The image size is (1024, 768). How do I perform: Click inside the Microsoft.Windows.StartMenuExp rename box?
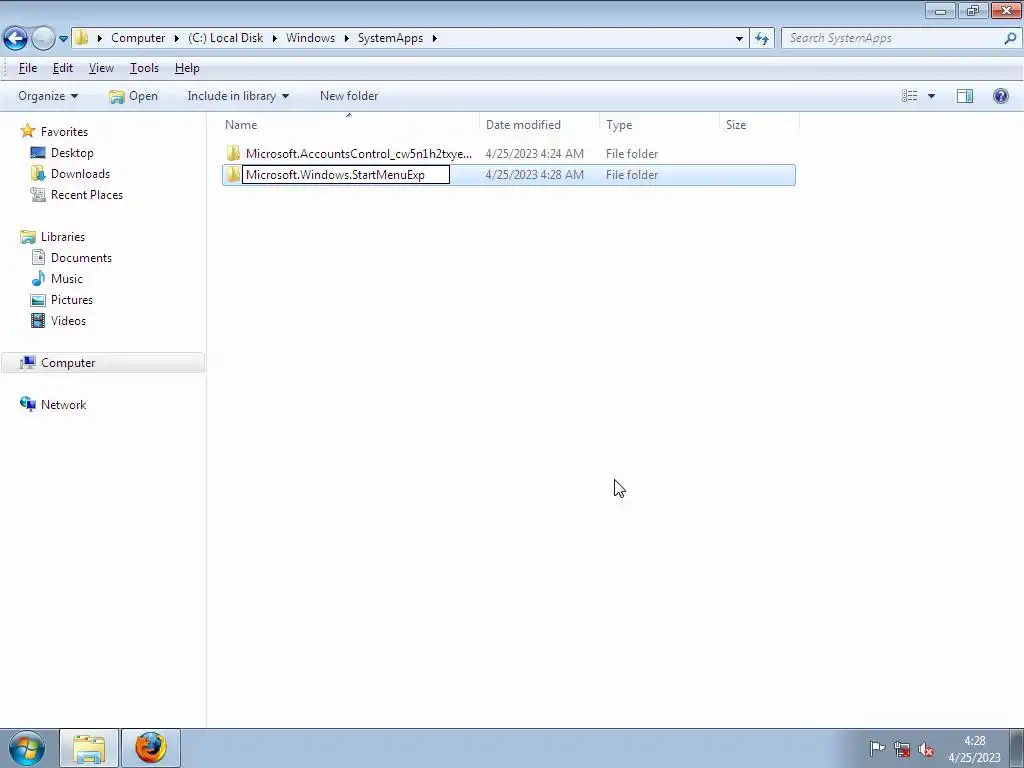[345, 175]
